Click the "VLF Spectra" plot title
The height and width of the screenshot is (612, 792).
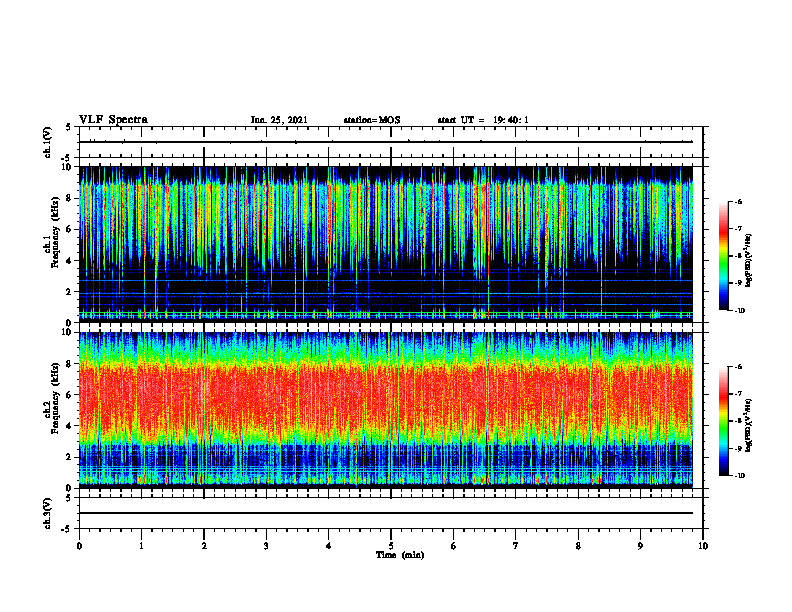coord(113,120)
